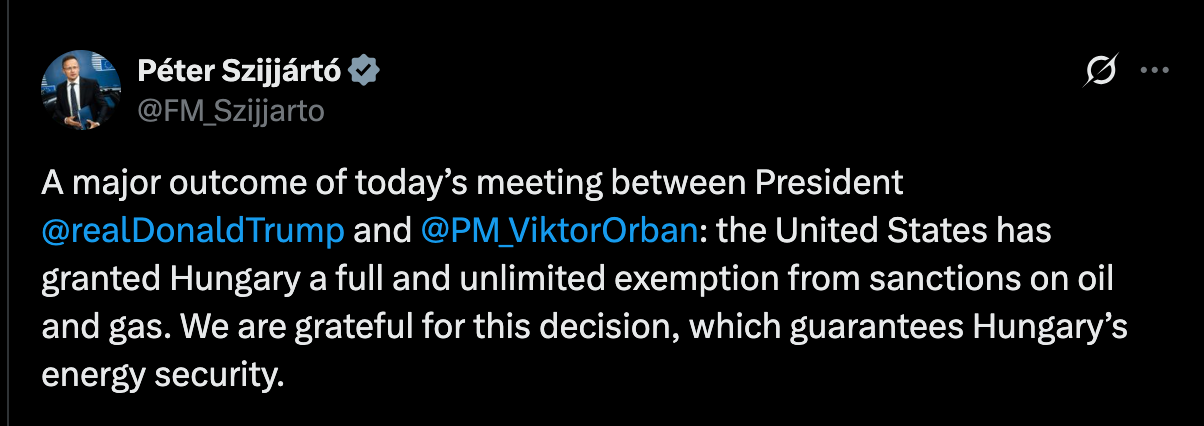
Task: Click the Grok explain-post icon
Action: click(x=1101, y=71)
